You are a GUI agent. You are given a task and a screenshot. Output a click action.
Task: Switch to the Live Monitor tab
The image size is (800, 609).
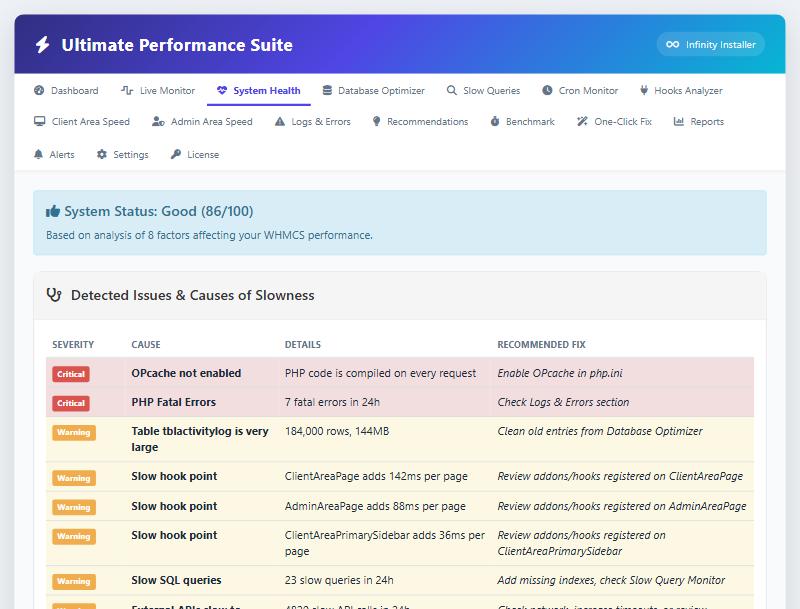[x=158, y=90]
